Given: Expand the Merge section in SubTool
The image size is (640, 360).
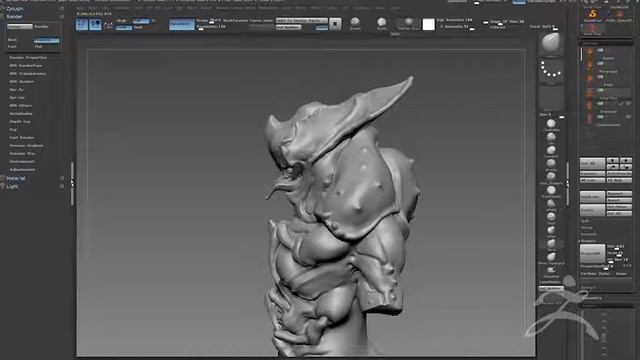Looking at the screenshot, I should pos(587,228).
